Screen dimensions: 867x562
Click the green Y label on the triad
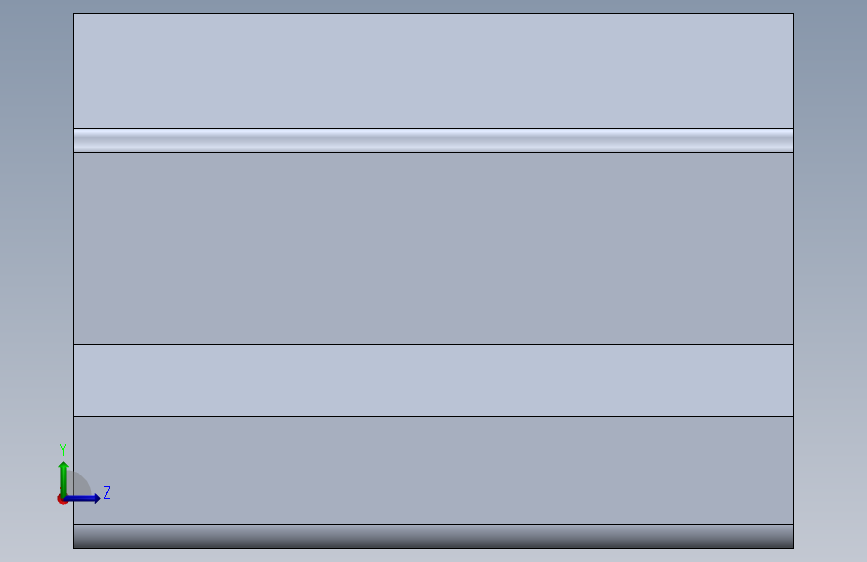point(63,449)
